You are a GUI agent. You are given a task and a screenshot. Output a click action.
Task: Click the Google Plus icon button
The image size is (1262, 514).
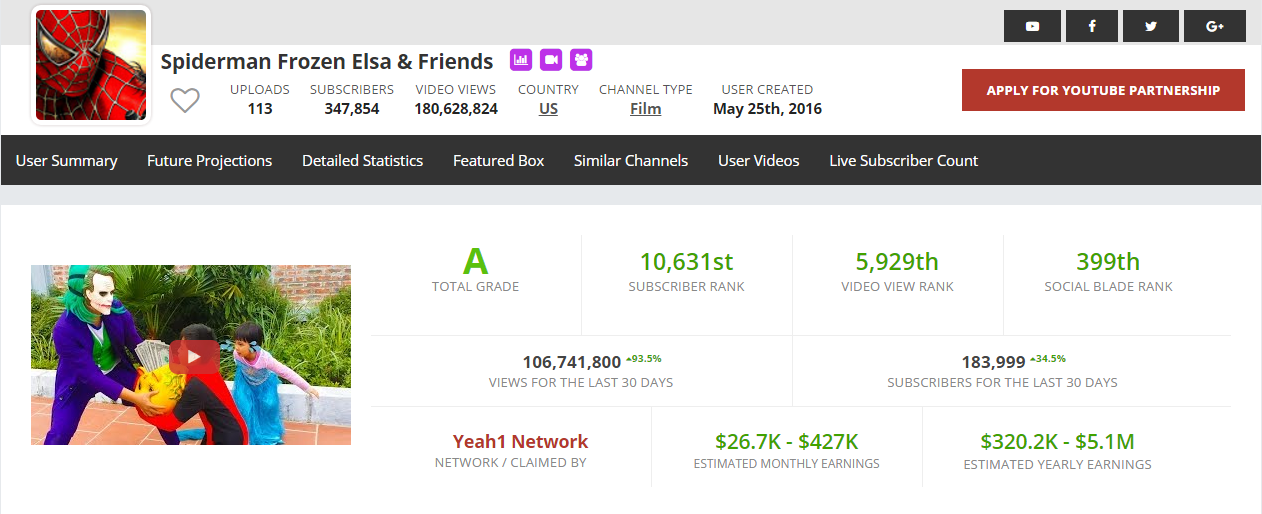tap(1214, 26)
